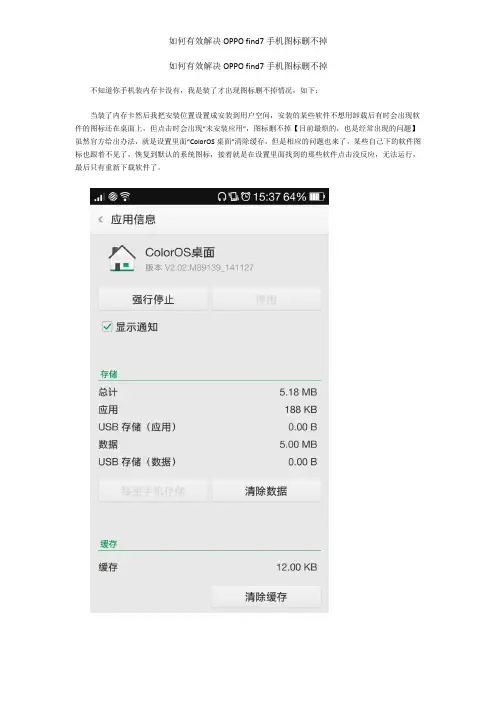The width and height of the screenshot is (496, 702).
Task: Click the Wi-Fi icon in status bar
Action: [x=125, y=197]
